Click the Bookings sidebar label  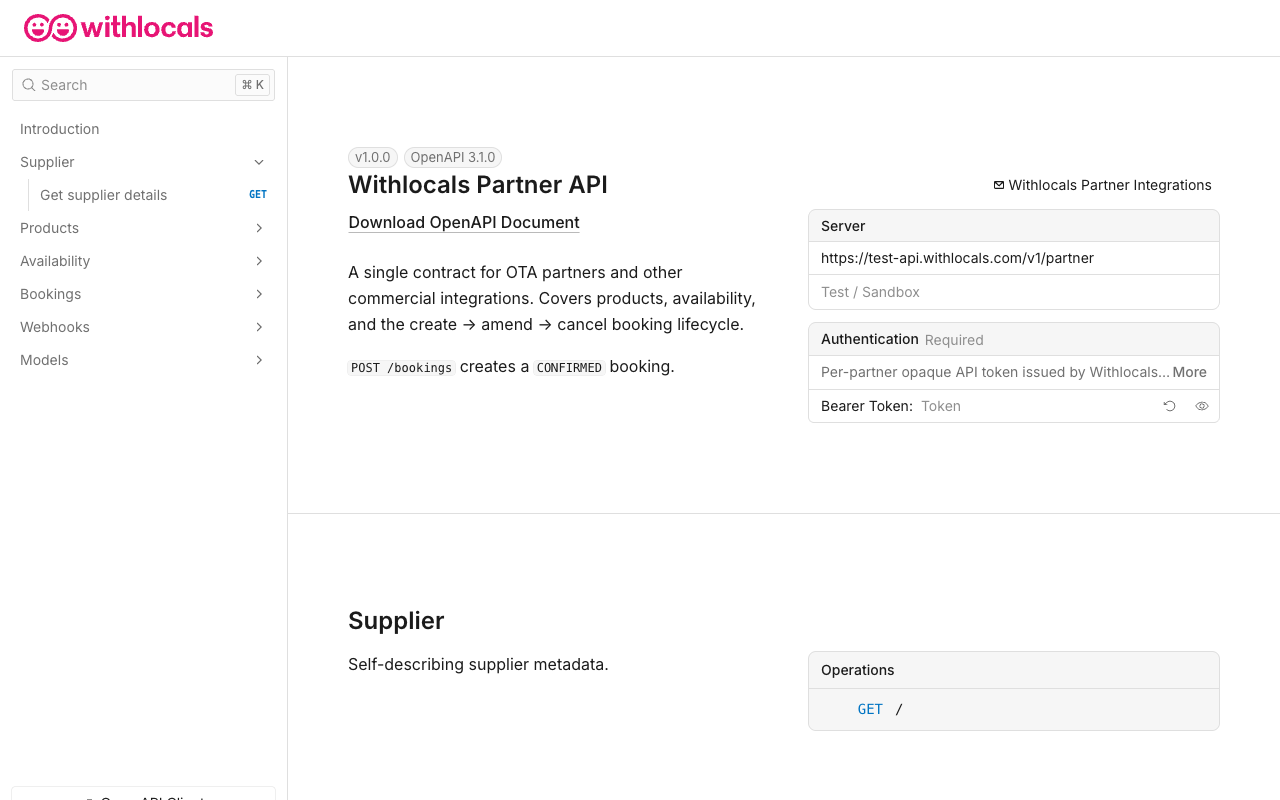click(50, 294)
